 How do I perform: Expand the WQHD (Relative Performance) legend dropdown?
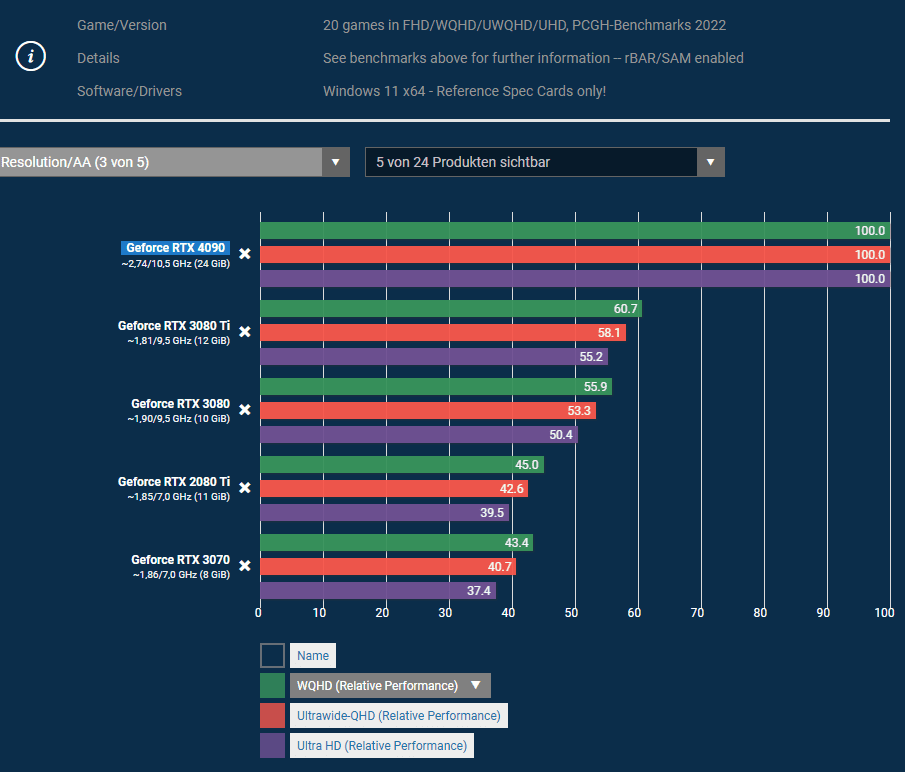click(390, 685)
